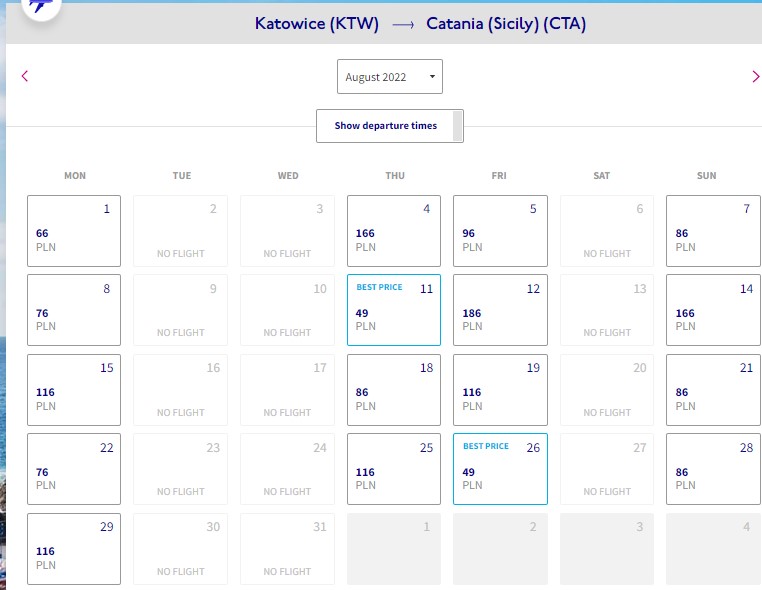Choose August 29 flight for 116 PLN
The height and width of the screenshot is (590, 762).
(74, 549)
